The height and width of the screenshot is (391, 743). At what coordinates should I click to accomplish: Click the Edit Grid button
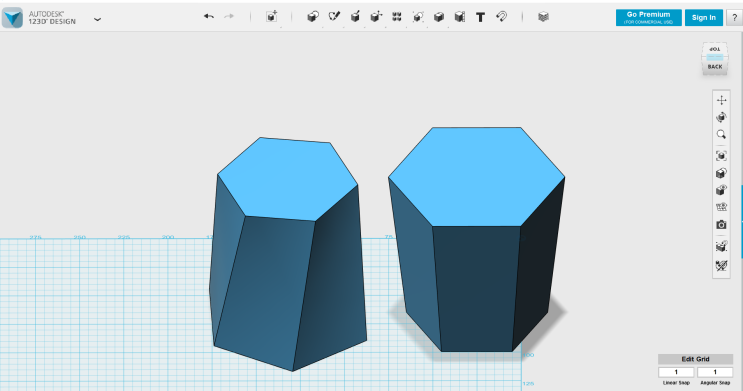pos(695,359)
